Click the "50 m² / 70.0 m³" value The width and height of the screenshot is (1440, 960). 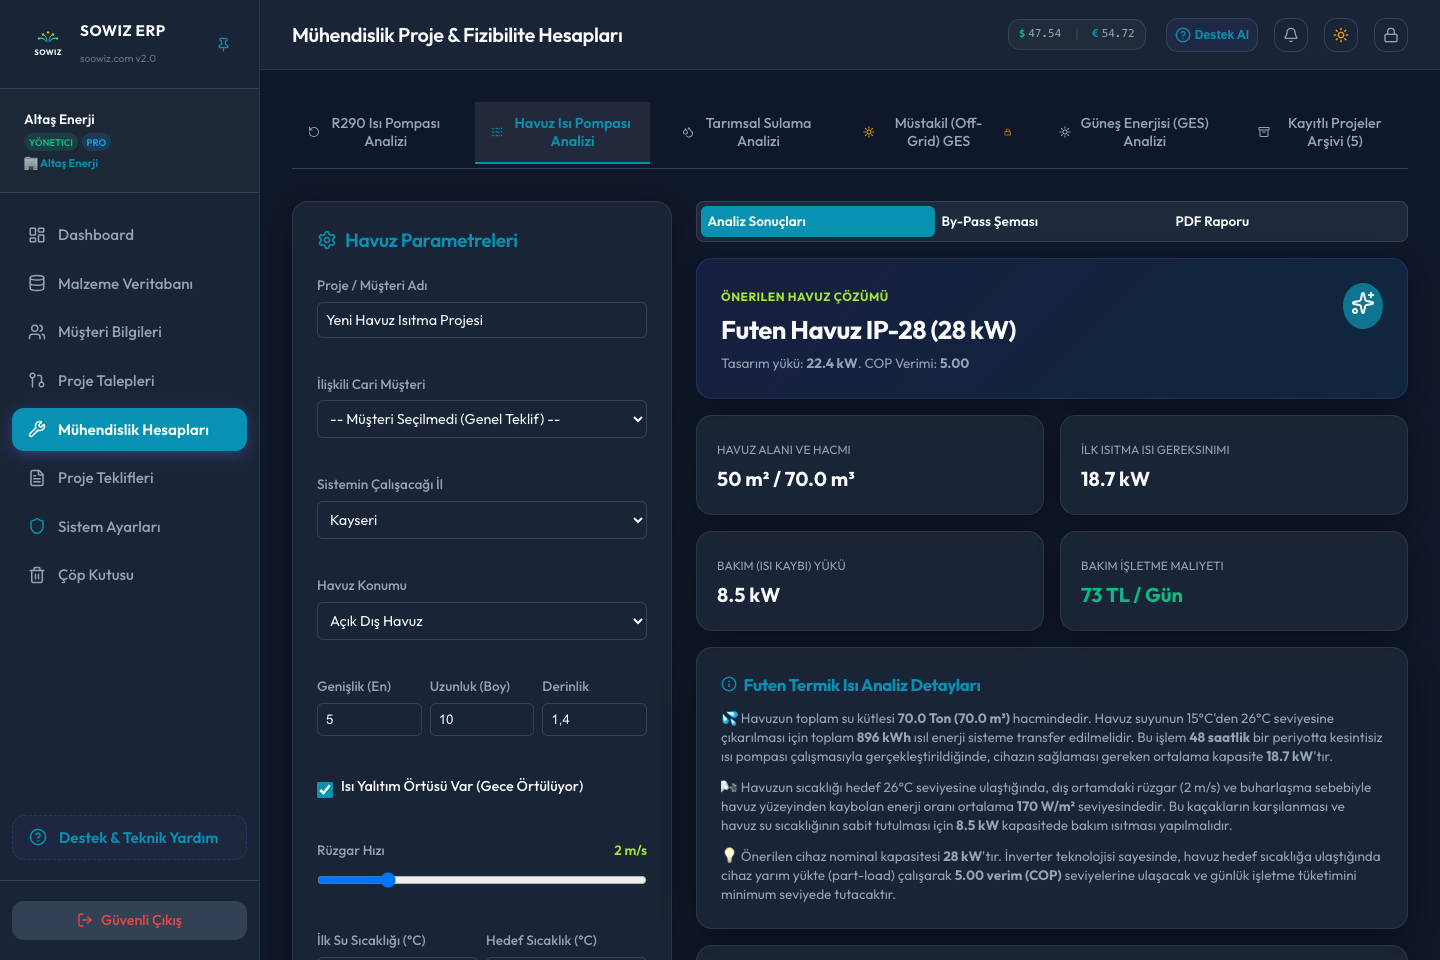point(786,479)
